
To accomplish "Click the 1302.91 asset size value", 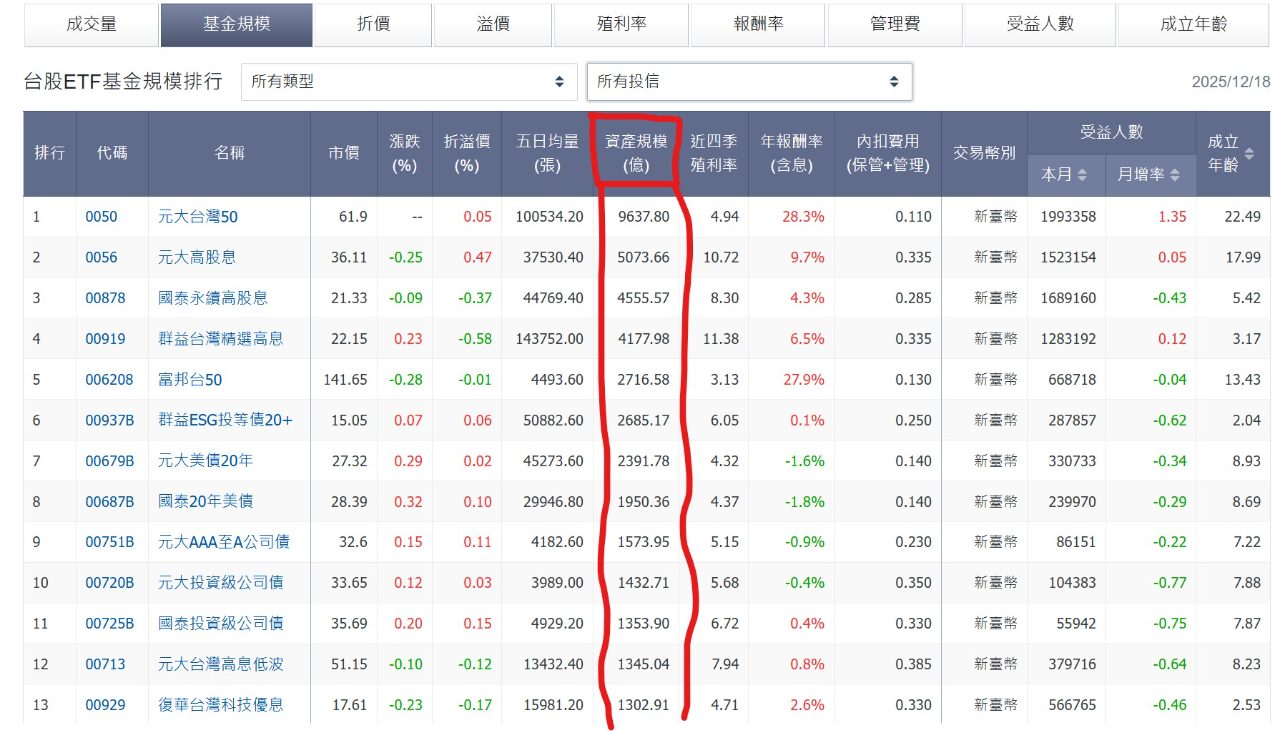I will [x=644, y=705].
